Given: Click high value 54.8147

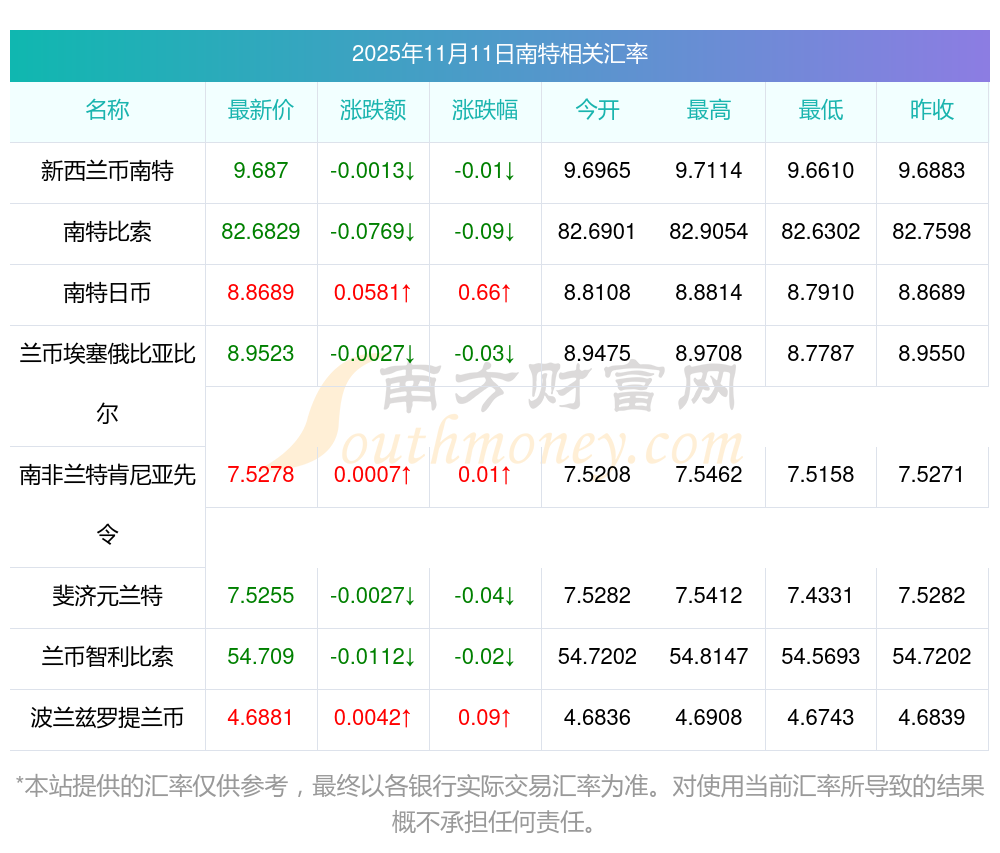Looking at the screenshot, I should click(709, 656).
